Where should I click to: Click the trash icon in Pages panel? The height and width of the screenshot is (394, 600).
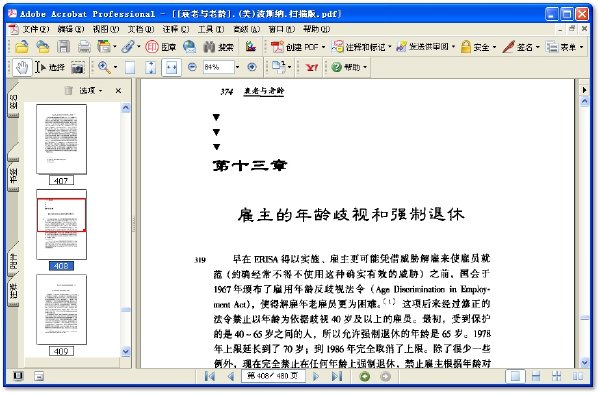point(68,90)
